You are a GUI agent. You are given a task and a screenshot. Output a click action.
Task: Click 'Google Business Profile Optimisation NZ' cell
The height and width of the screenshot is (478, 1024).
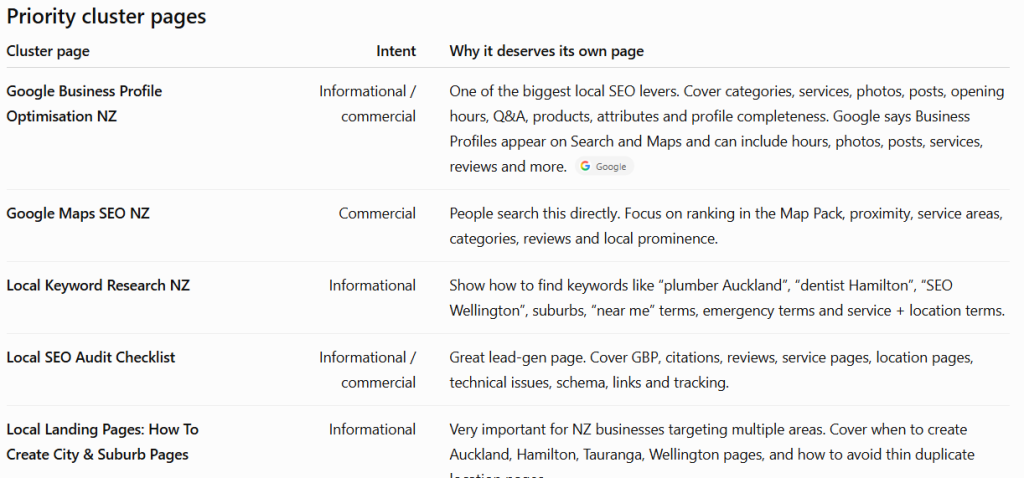click(x=84, y=104)
